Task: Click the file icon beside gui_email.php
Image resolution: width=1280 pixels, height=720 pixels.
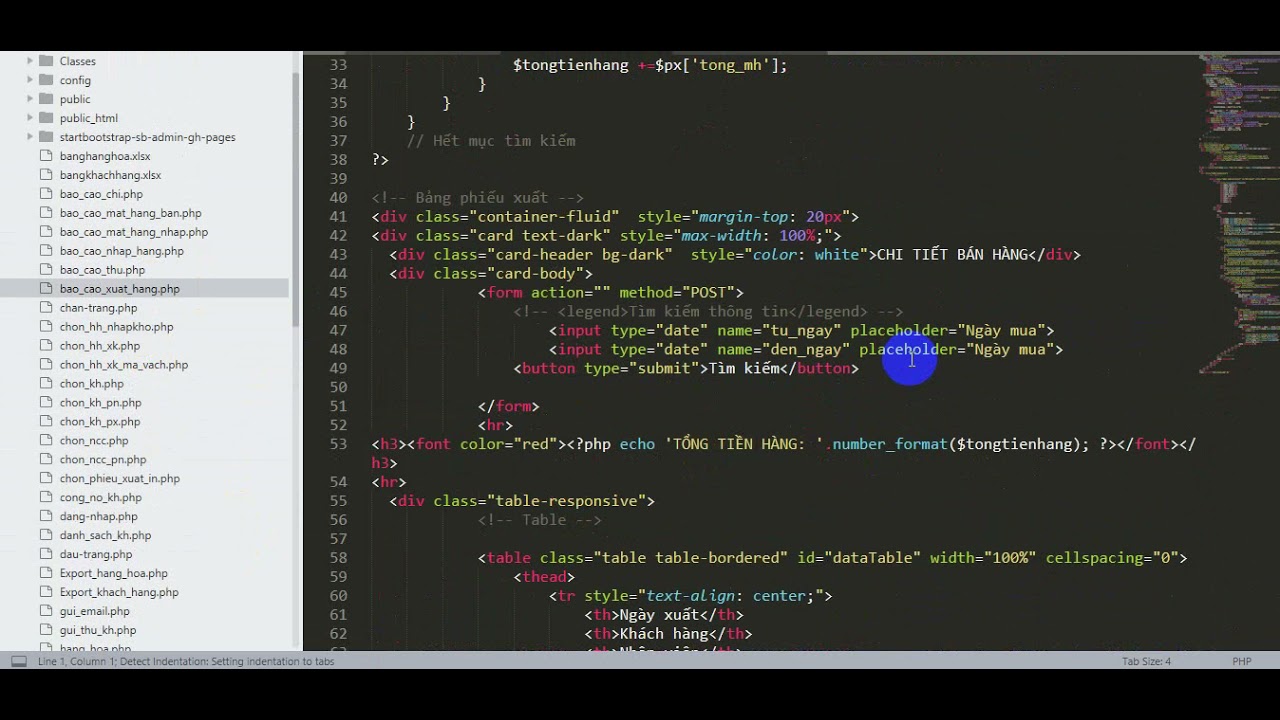Action: (46, 612)
